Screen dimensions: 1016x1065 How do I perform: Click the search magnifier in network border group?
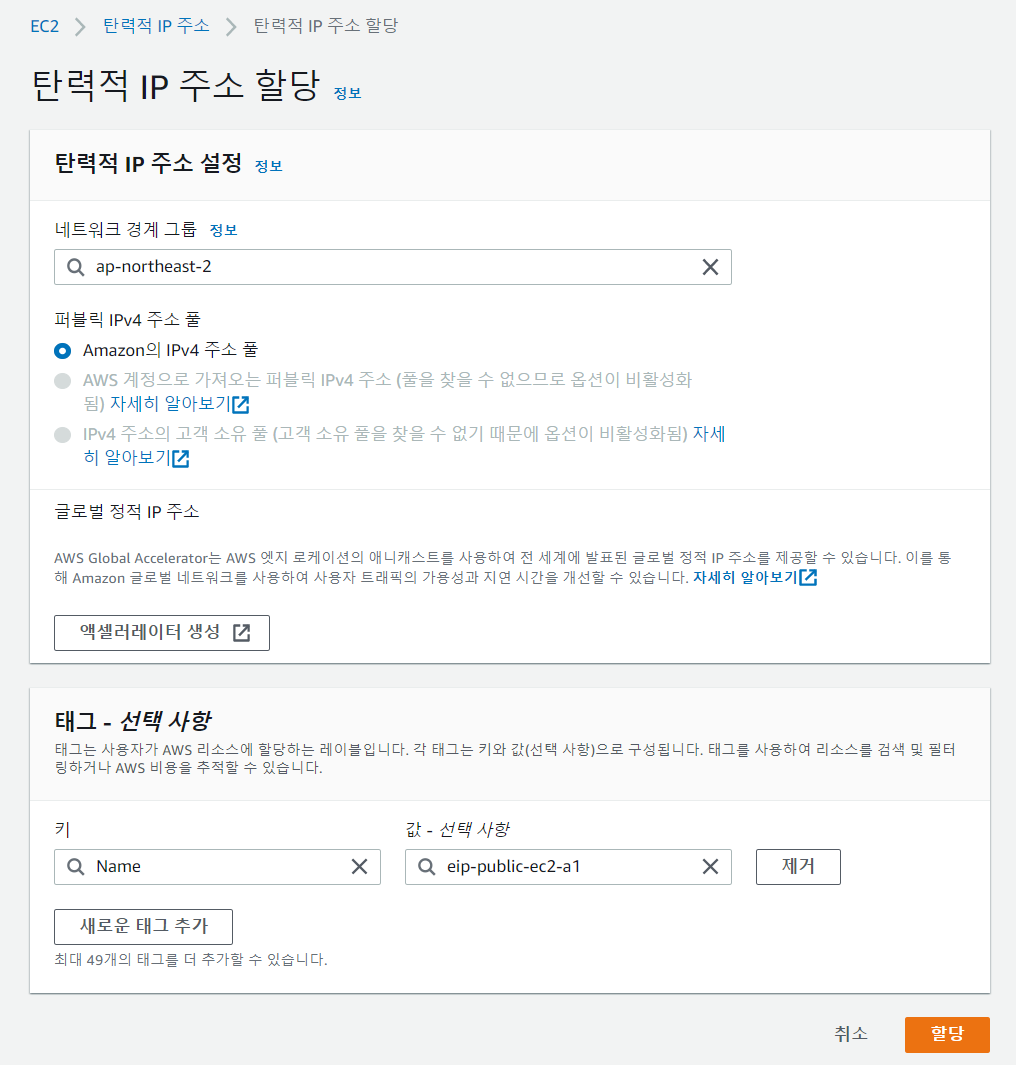coord(74,267)
